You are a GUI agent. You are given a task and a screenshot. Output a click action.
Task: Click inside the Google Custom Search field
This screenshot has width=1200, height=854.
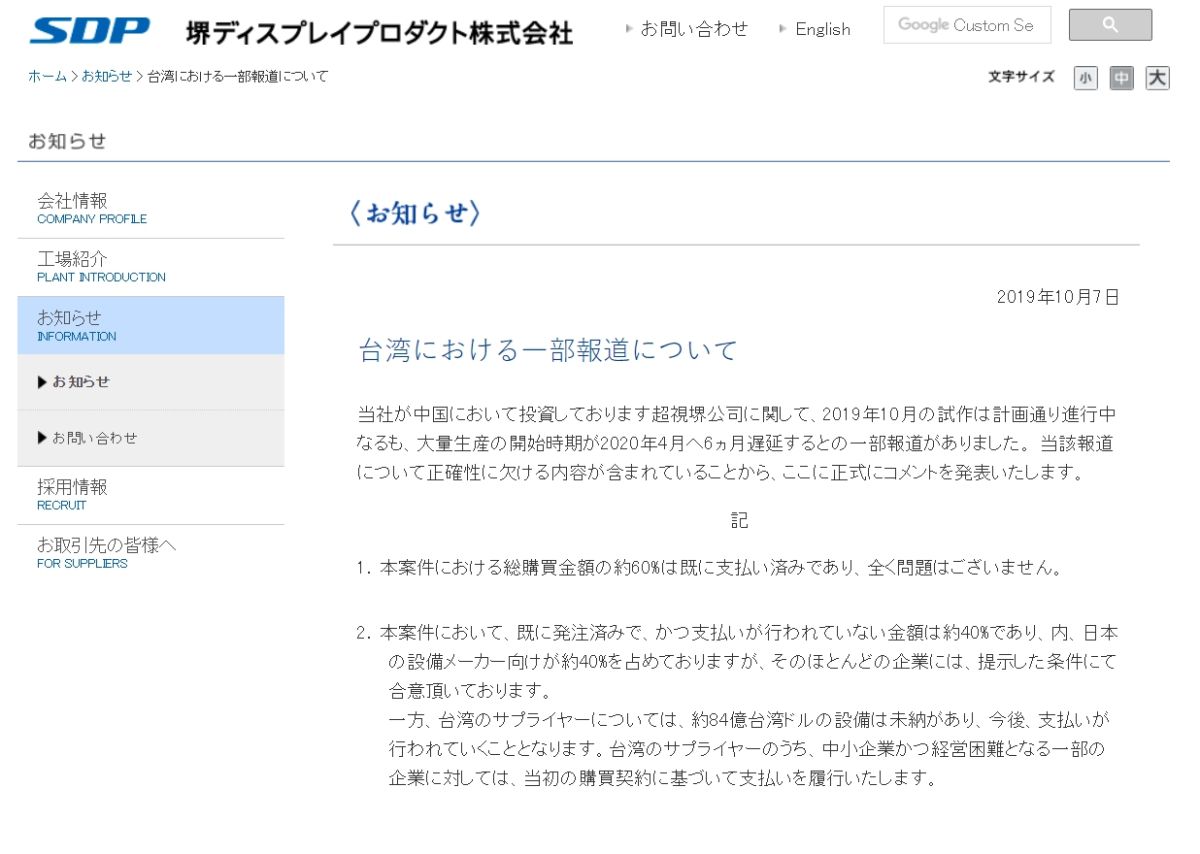[965, 24]
